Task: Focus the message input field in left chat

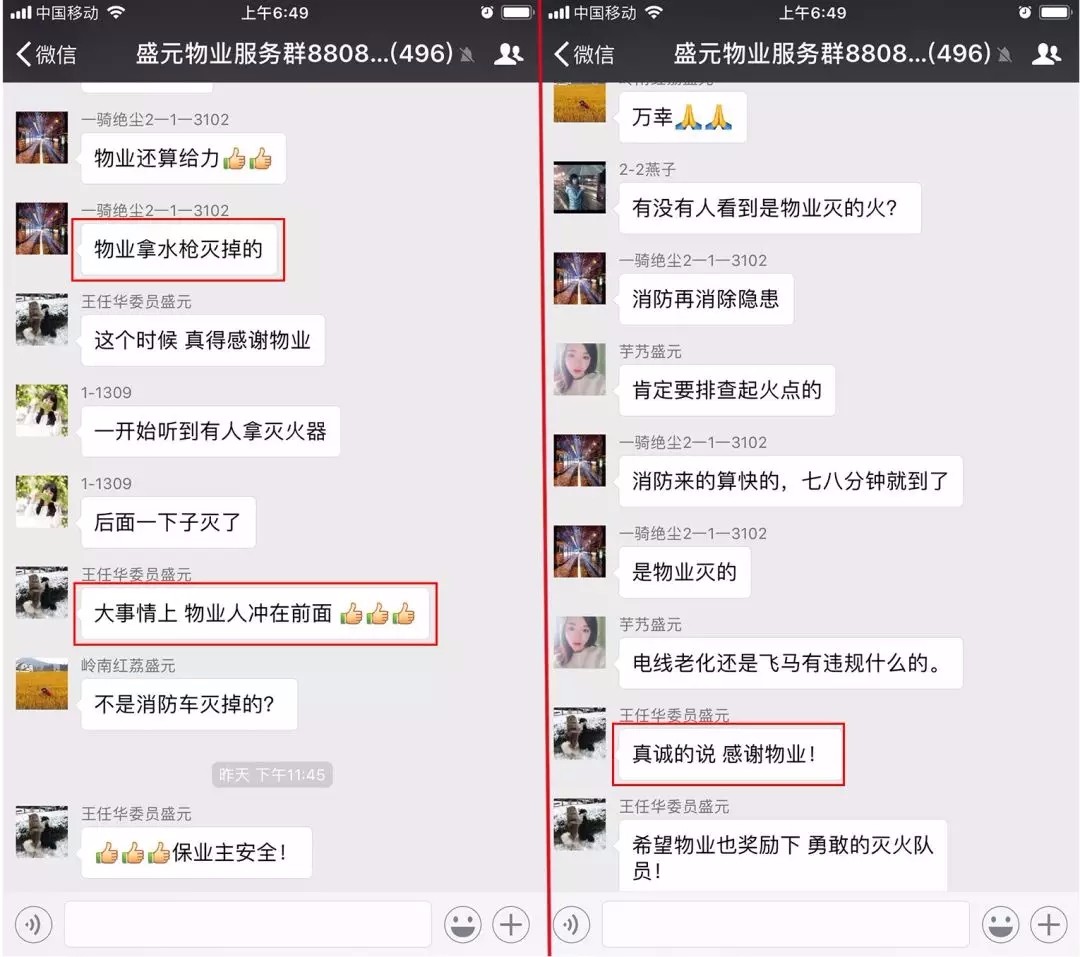Action: [x=248, y=924]
